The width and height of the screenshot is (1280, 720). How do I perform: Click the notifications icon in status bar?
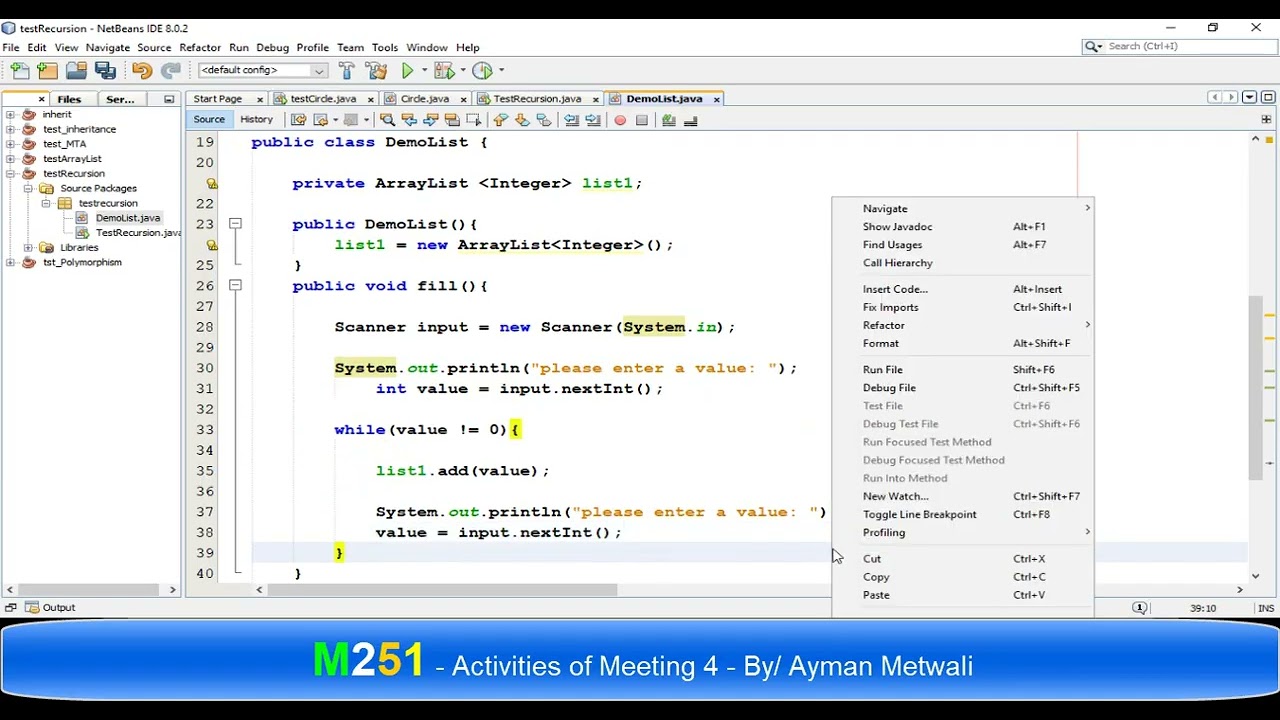click(x=1139, y=608)
